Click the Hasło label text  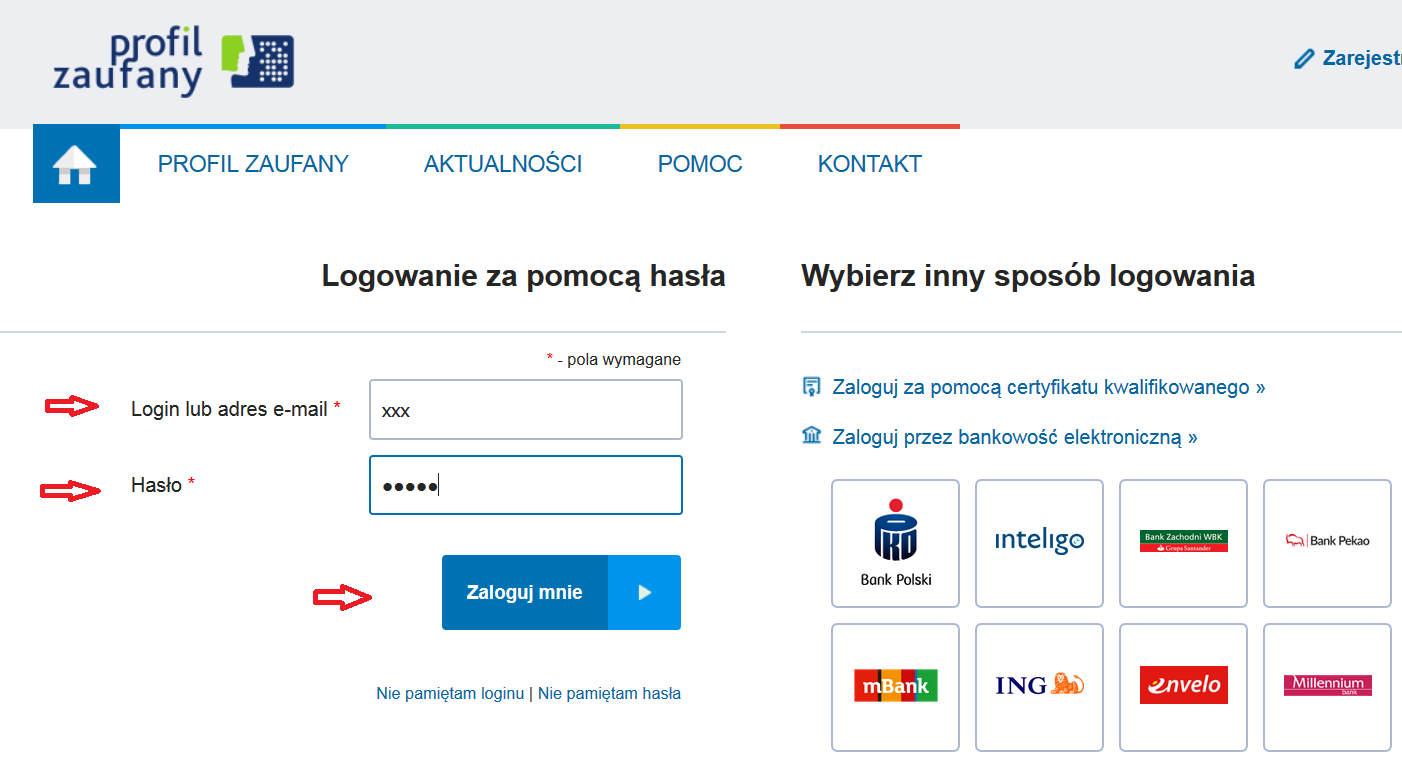163,485
